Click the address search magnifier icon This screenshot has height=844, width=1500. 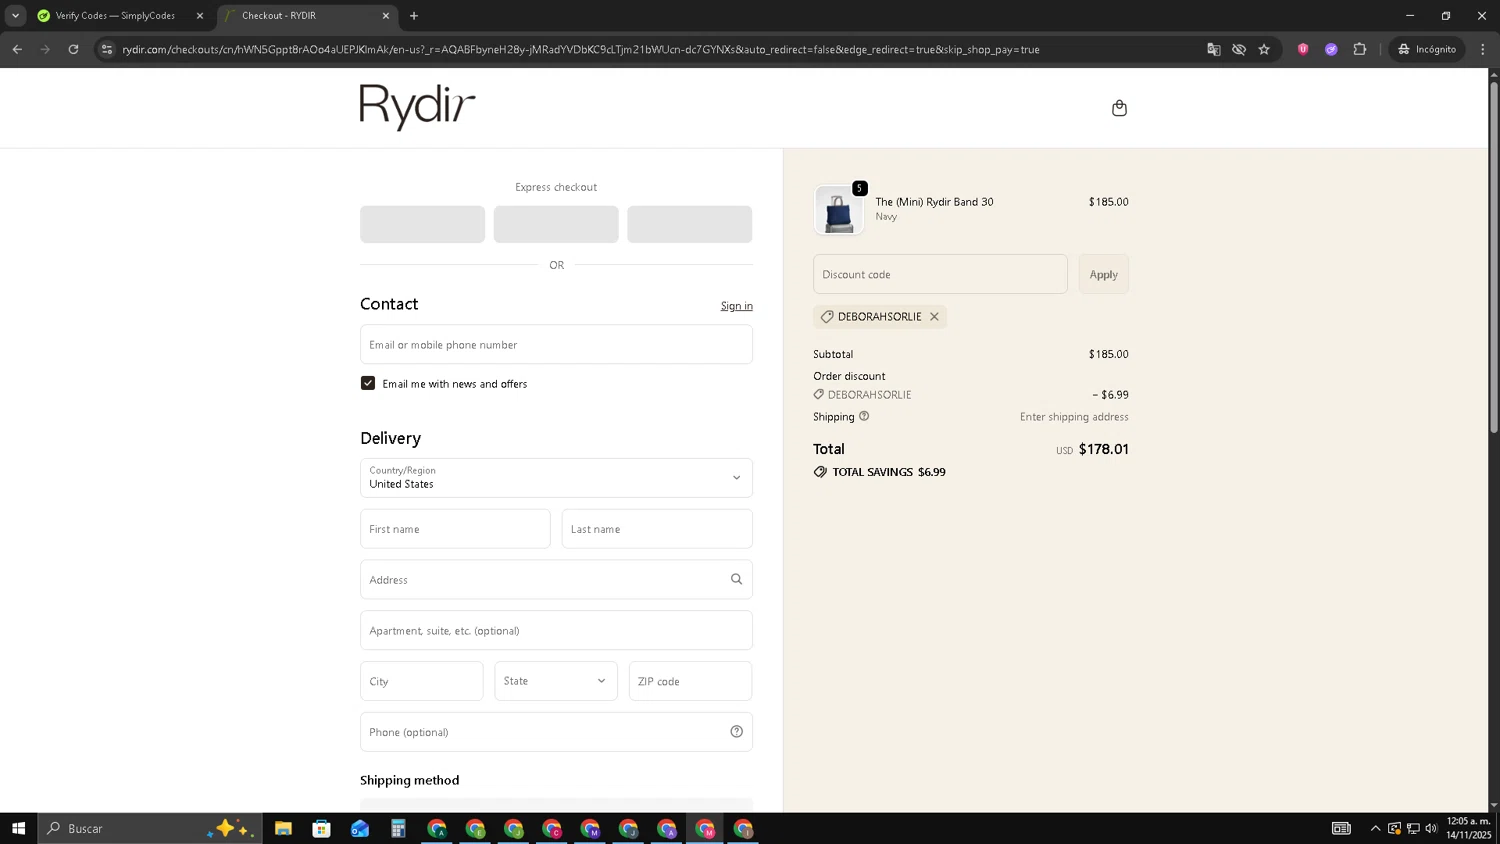[736, 579]
